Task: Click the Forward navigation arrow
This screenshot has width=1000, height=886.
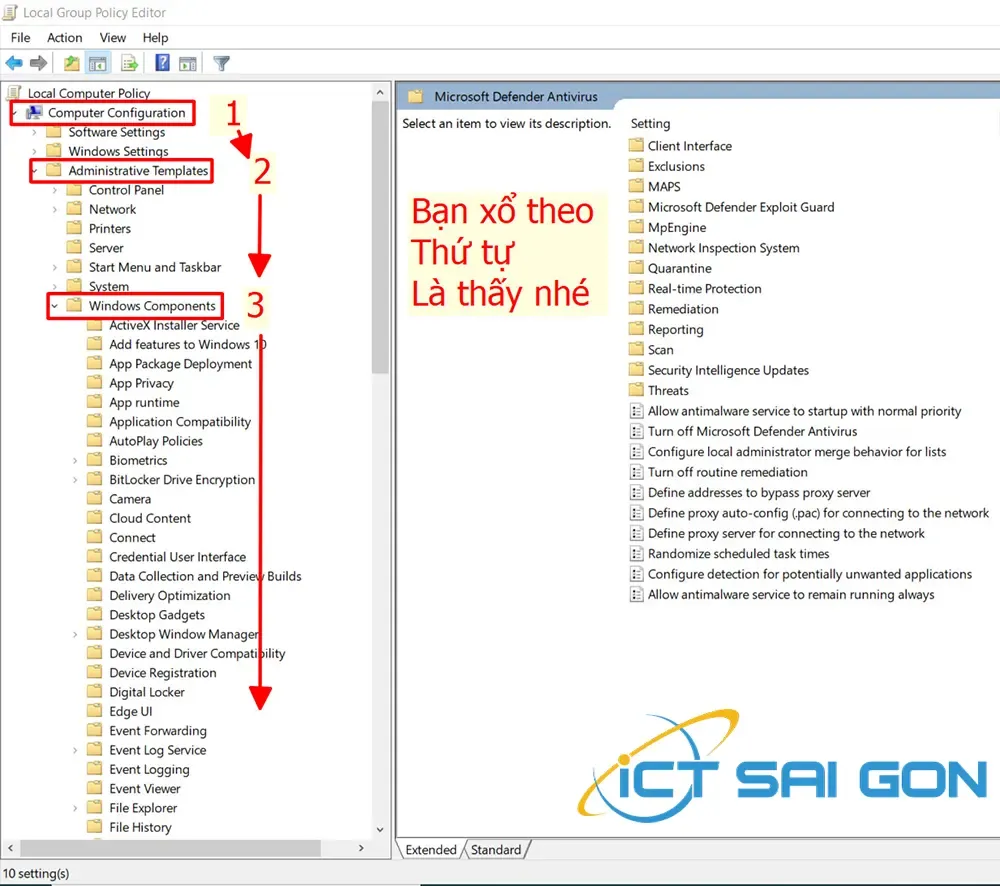Action: (38, 62)
